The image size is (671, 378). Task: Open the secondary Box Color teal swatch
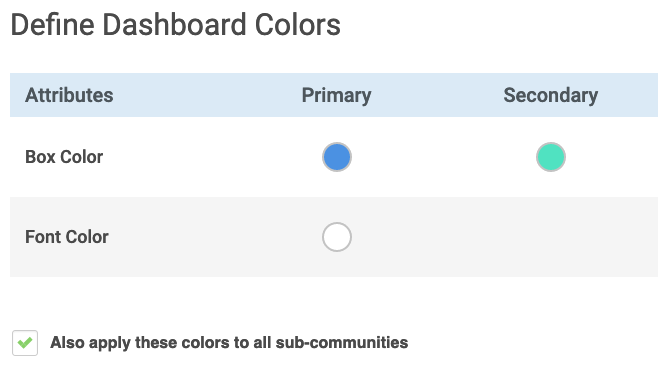coord(551,157)
